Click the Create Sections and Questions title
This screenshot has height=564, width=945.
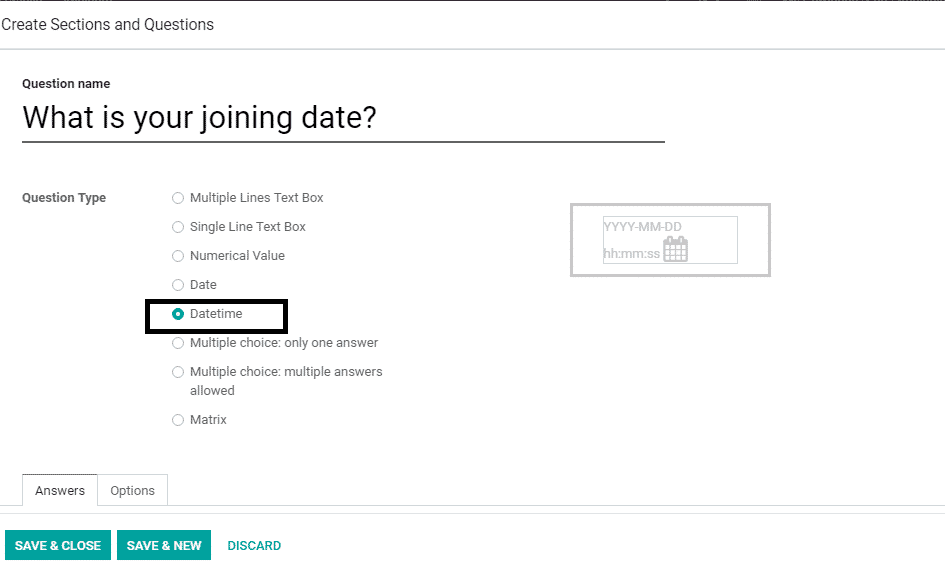(108, 24)
